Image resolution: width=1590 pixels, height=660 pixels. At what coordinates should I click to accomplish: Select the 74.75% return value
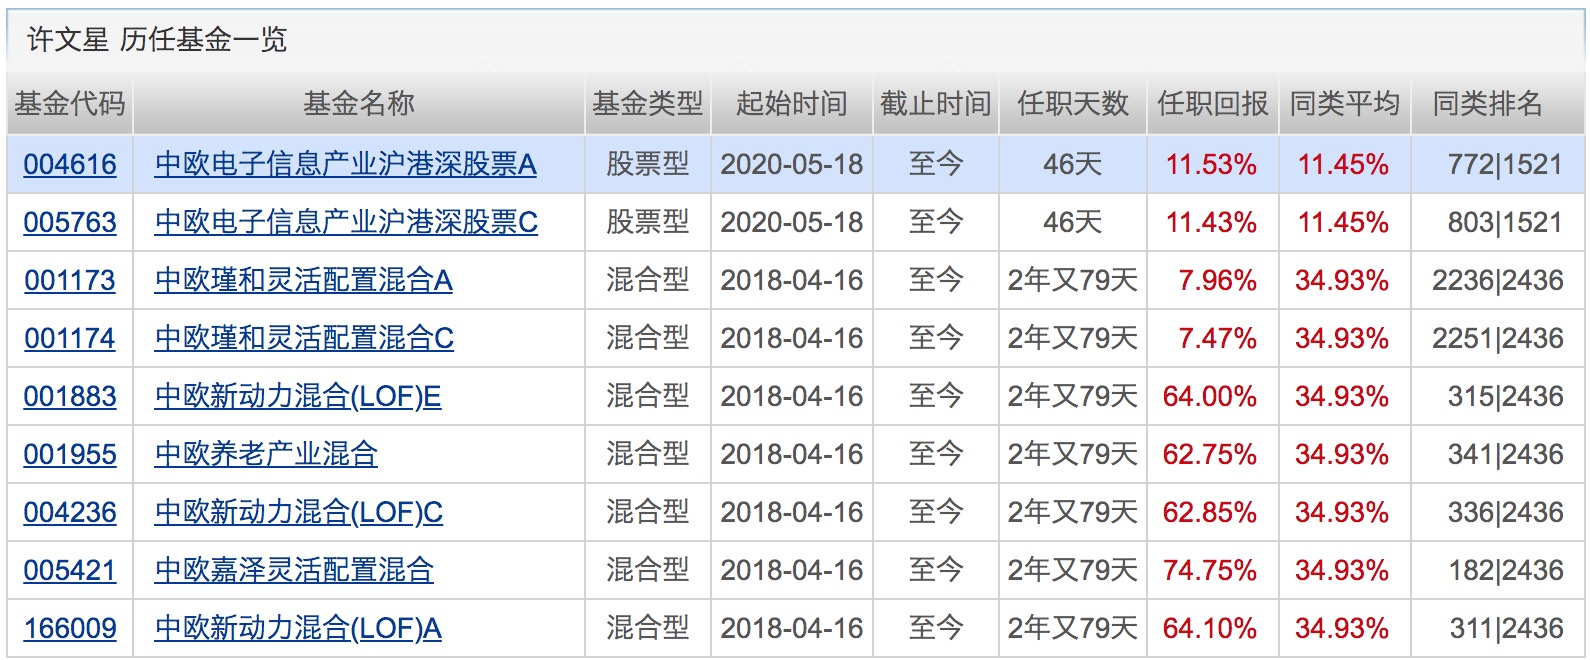tap(1210, 570)
